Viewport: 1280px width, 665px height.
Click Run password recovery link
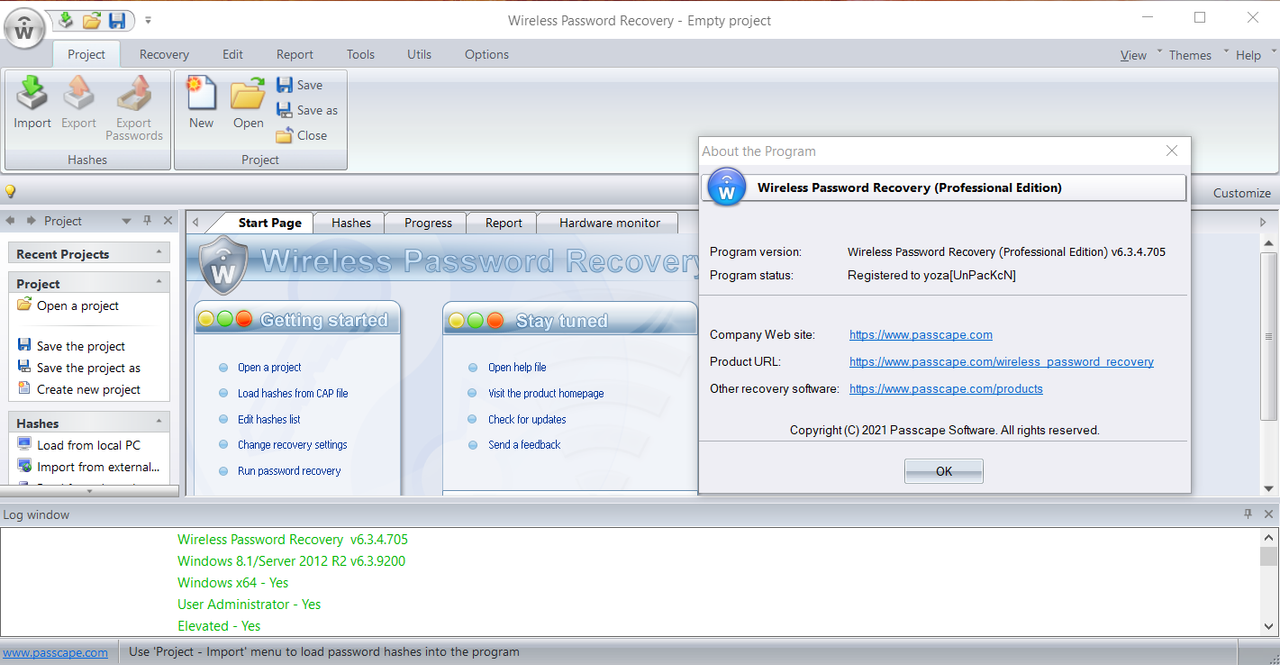click(x=289, y=471)
